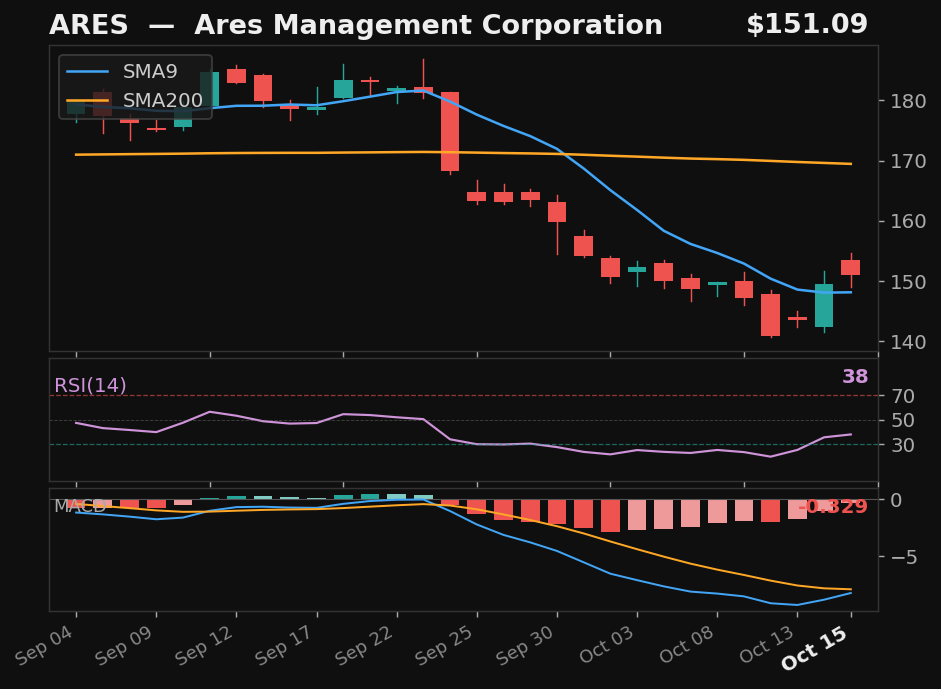Click the Sep 12 date label
941x689 pixels.
pyautogui.click(x=205, y=645)
